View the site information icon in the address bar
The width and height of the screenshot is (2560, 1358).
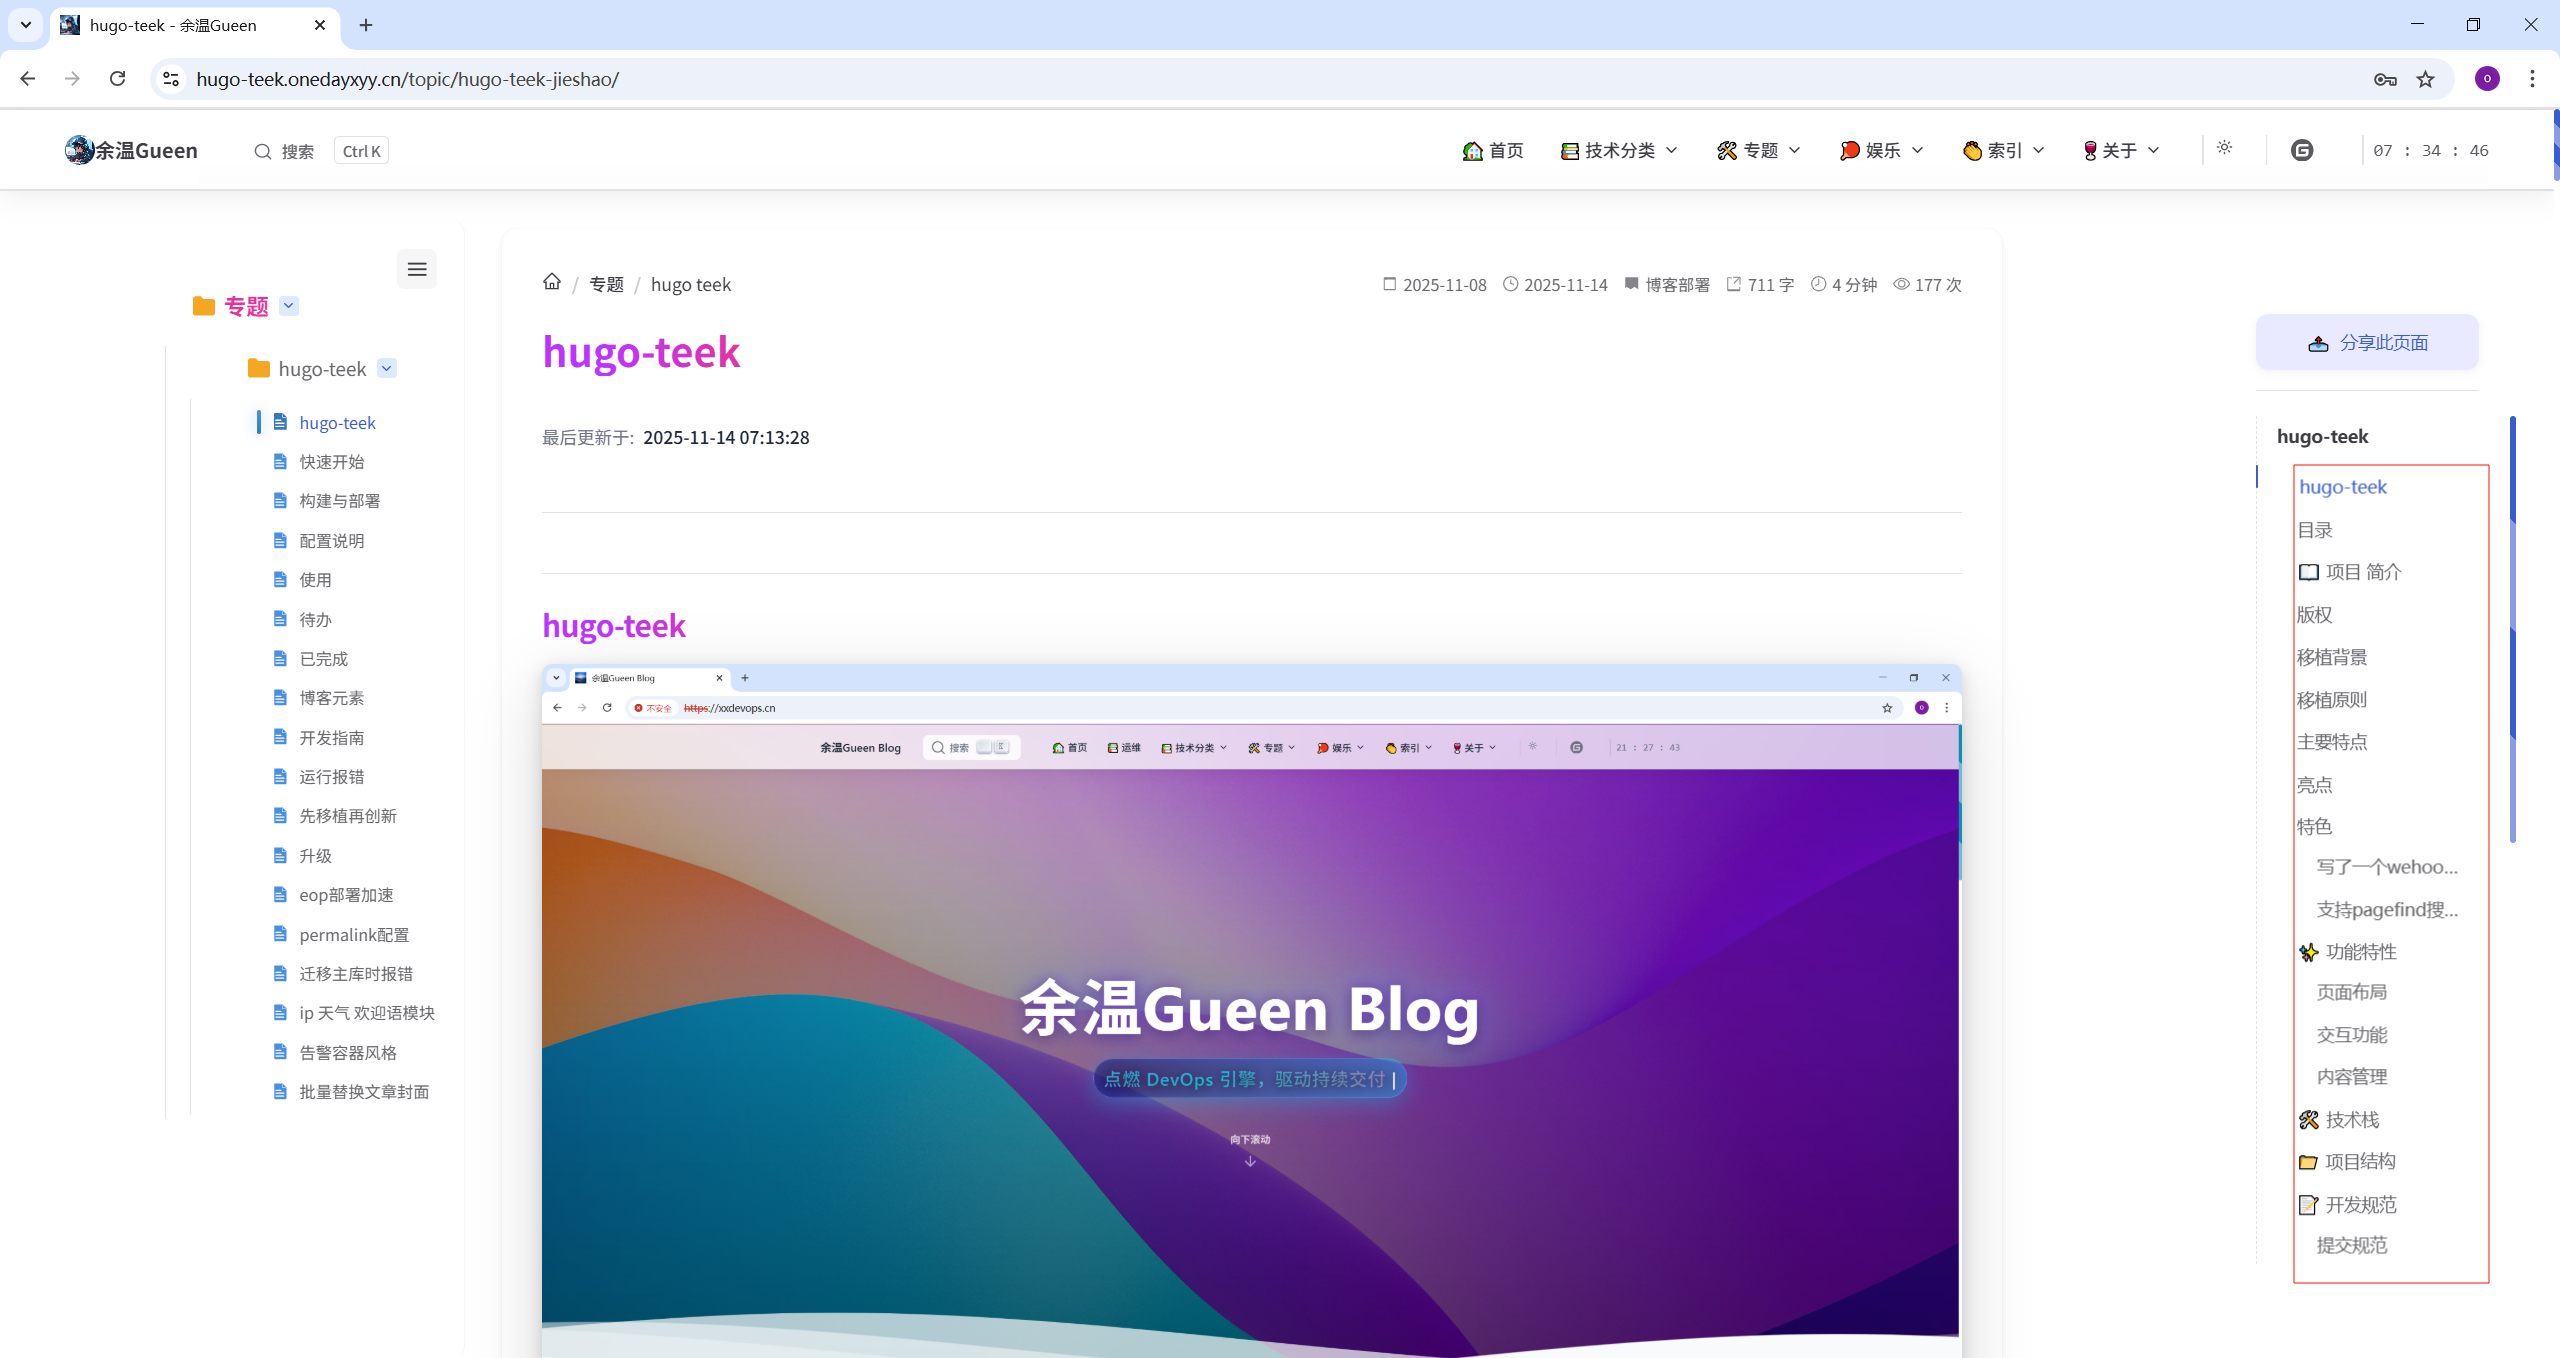coord(171,79)
